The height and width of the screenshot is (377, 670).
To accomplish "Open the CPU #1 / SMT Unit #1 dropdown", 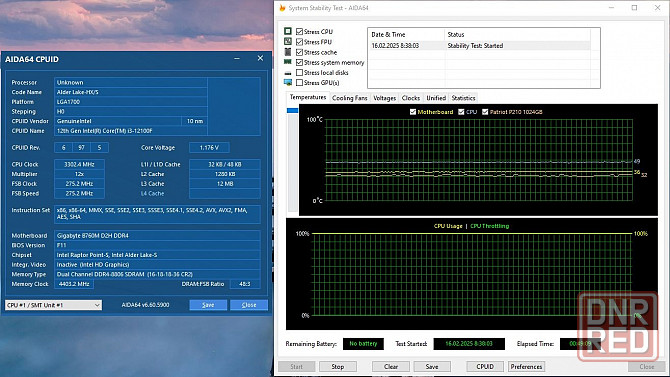I will [53, 305].
